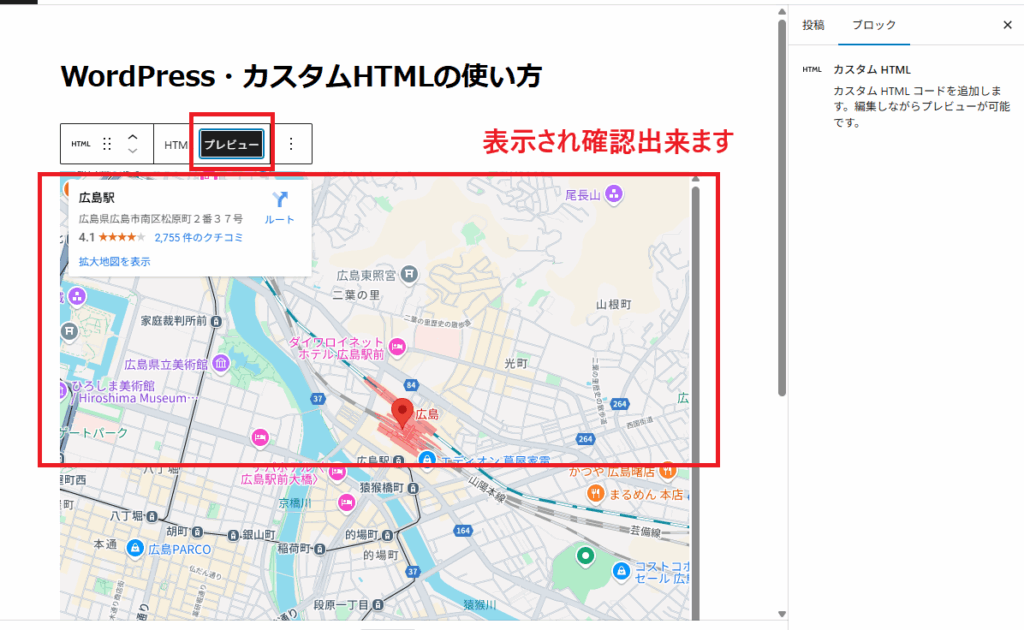Click the 山根町 district label on map
Screen dimensions: 1024x630
(614, 304)
